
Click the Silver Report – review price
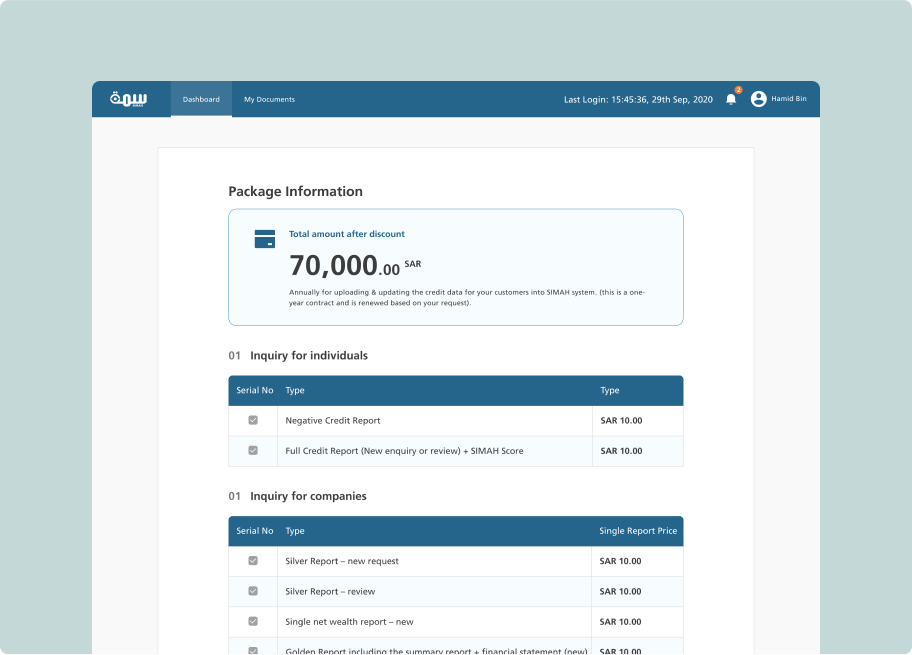click(620, 592)
